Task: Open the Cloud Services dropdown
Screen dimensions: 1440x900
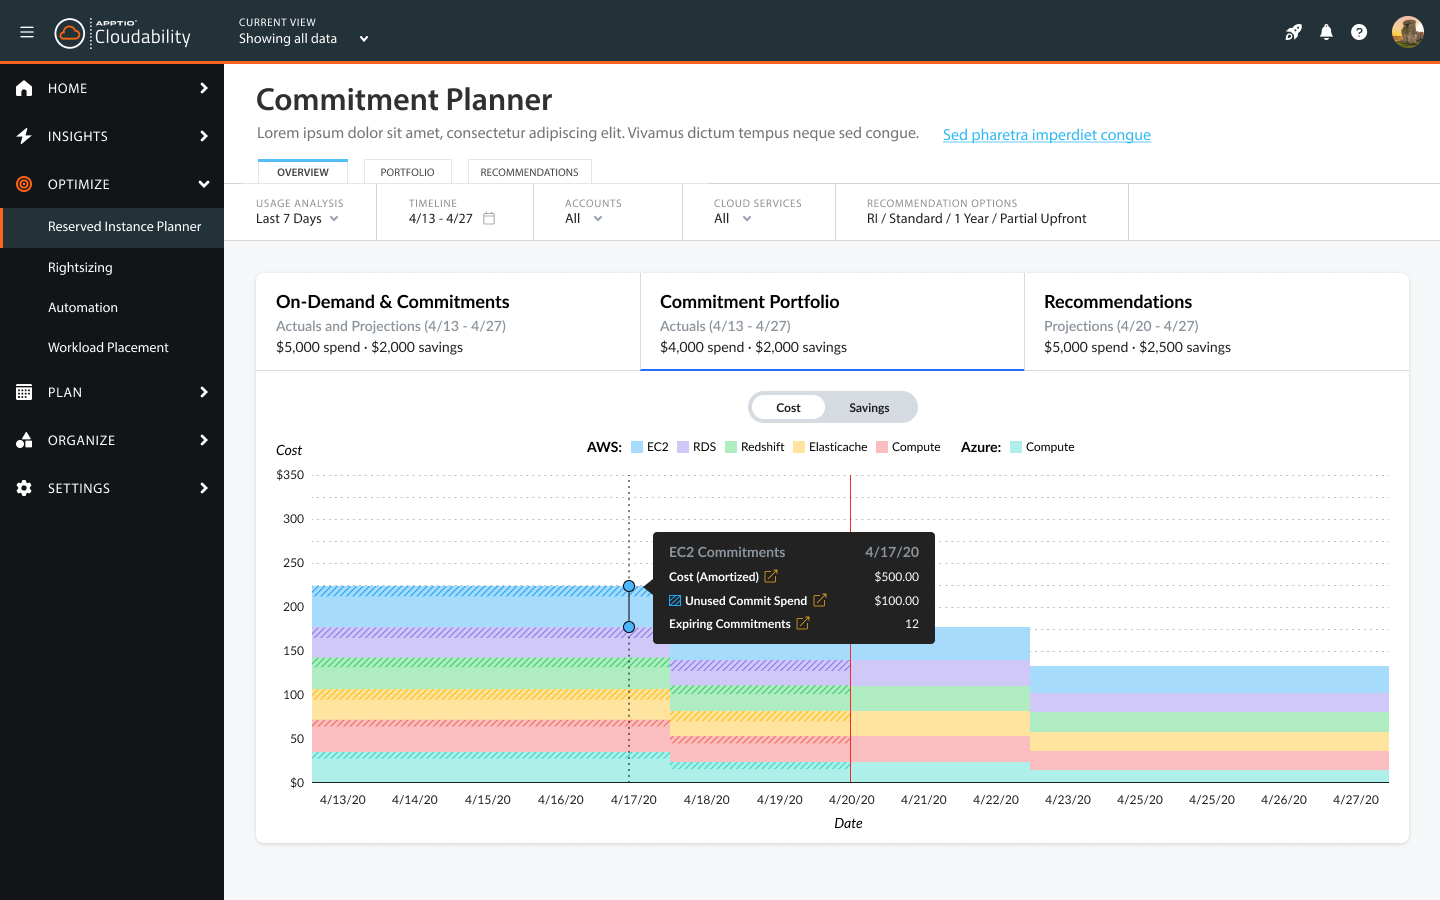Action: [x=733, y=219]
